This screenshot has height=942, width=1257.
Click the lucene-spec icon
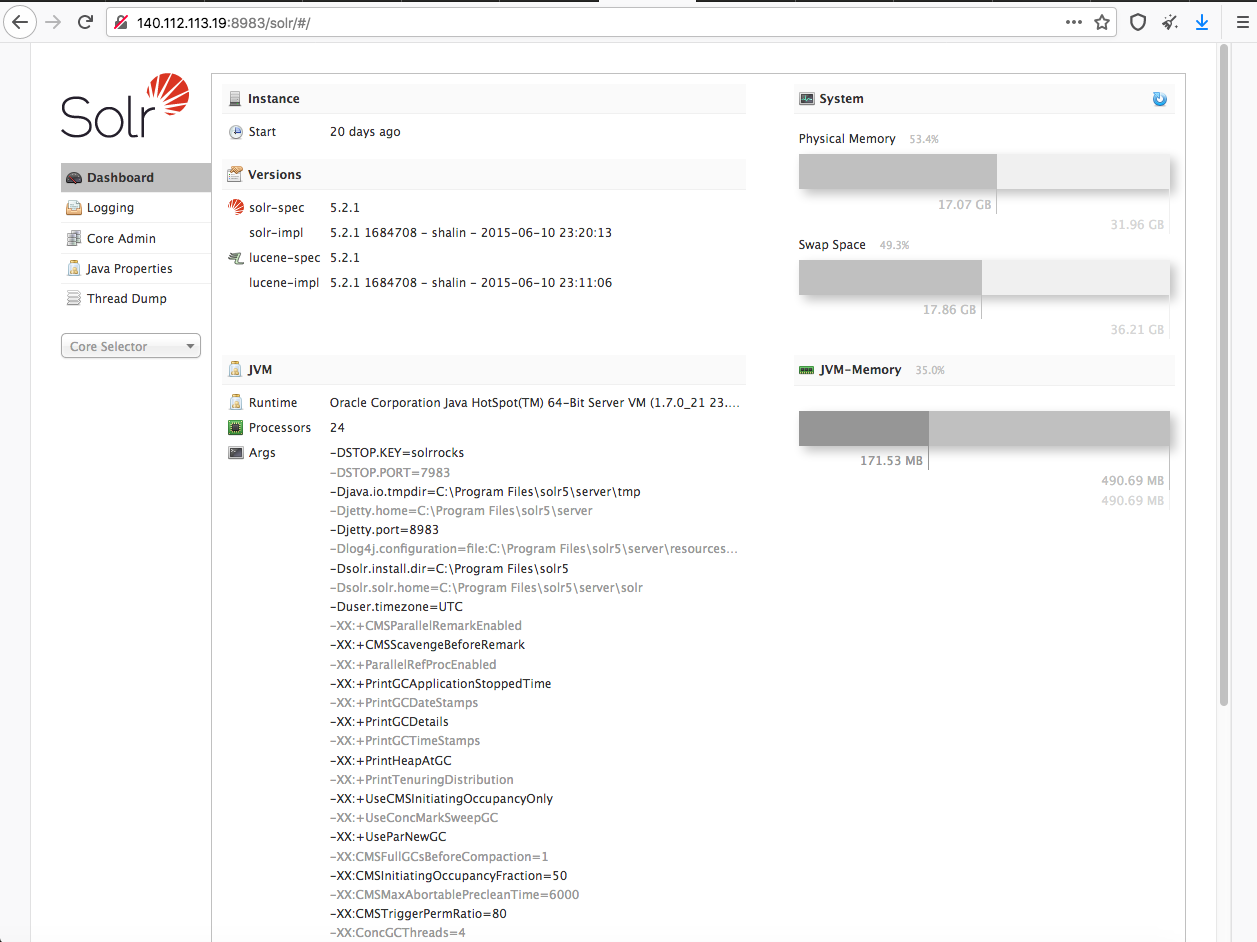point(236,257)
